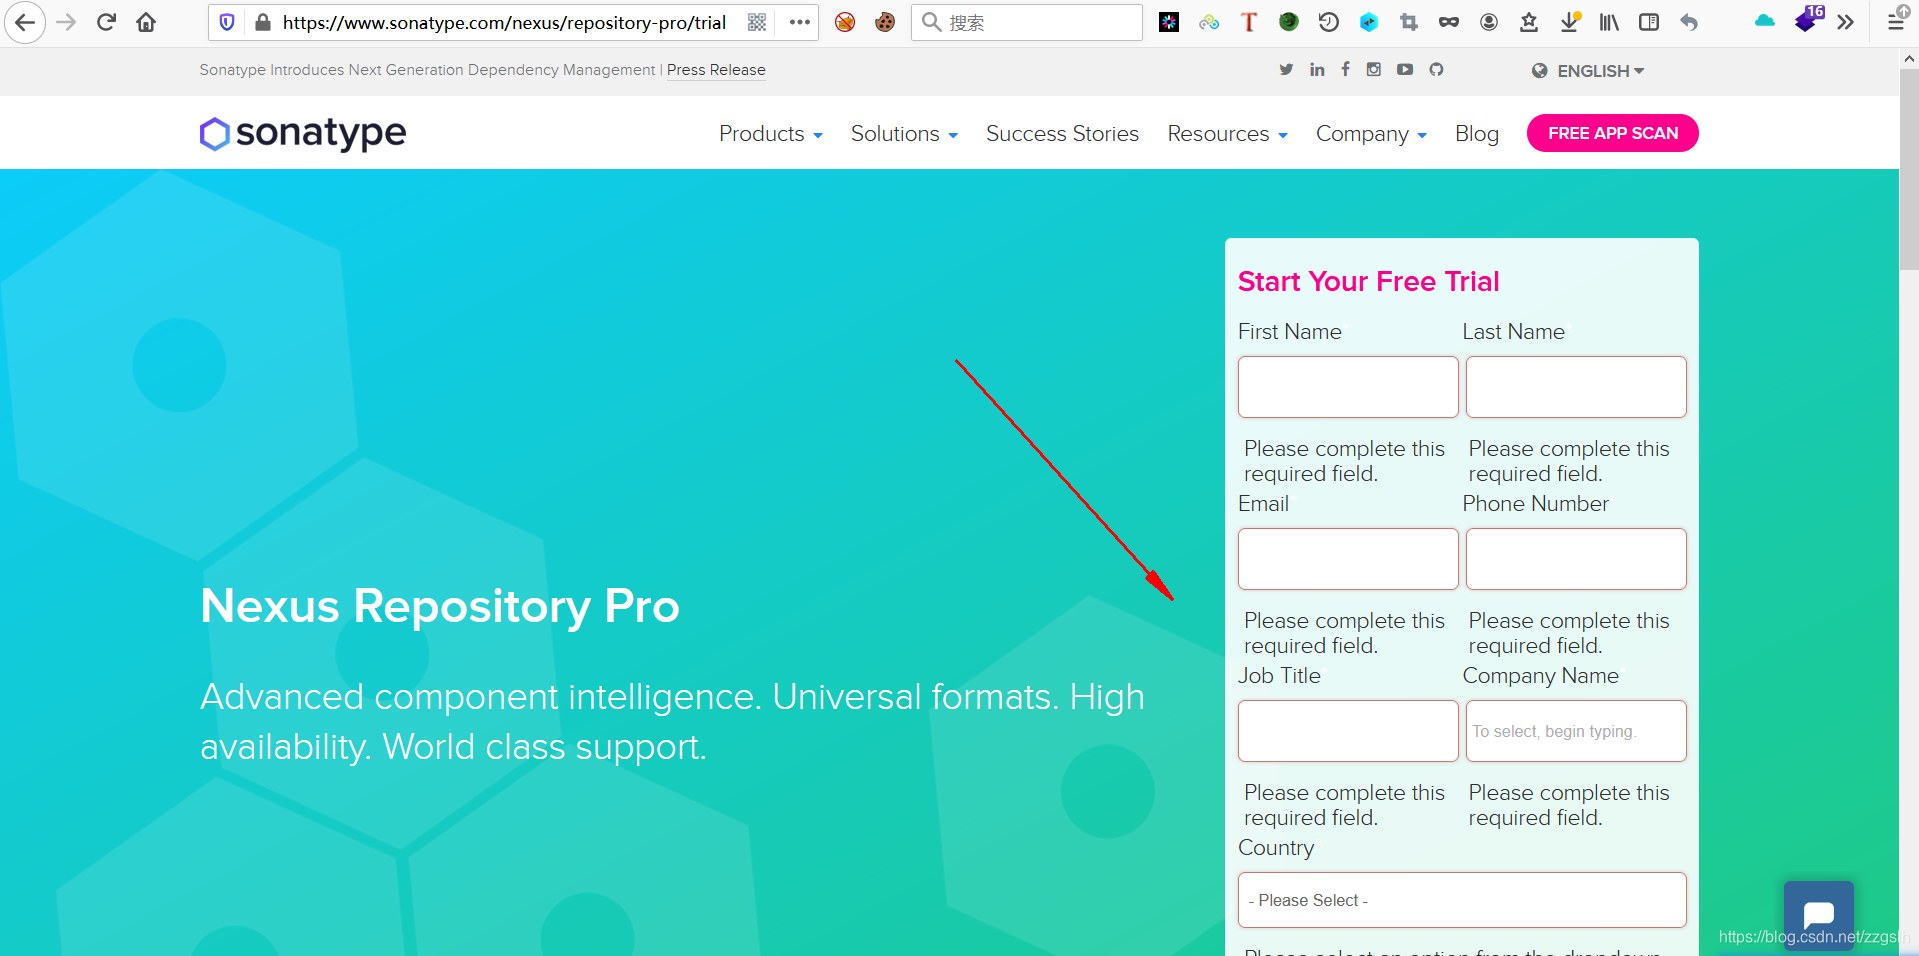
Task: Click the FREE APP SCAN button
Action: pyautogui.click(x=1612, y=133)
